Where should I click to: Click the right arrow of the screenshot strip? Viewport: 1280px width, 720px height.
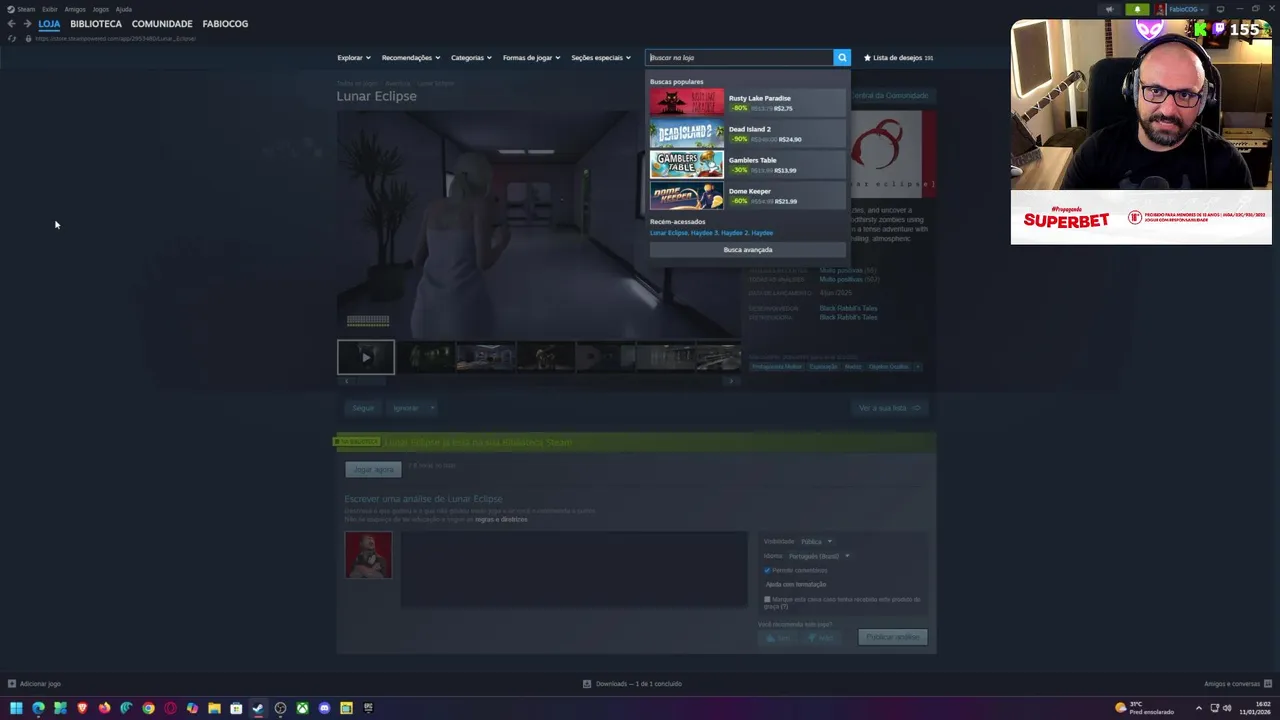(x=731, y=381)
